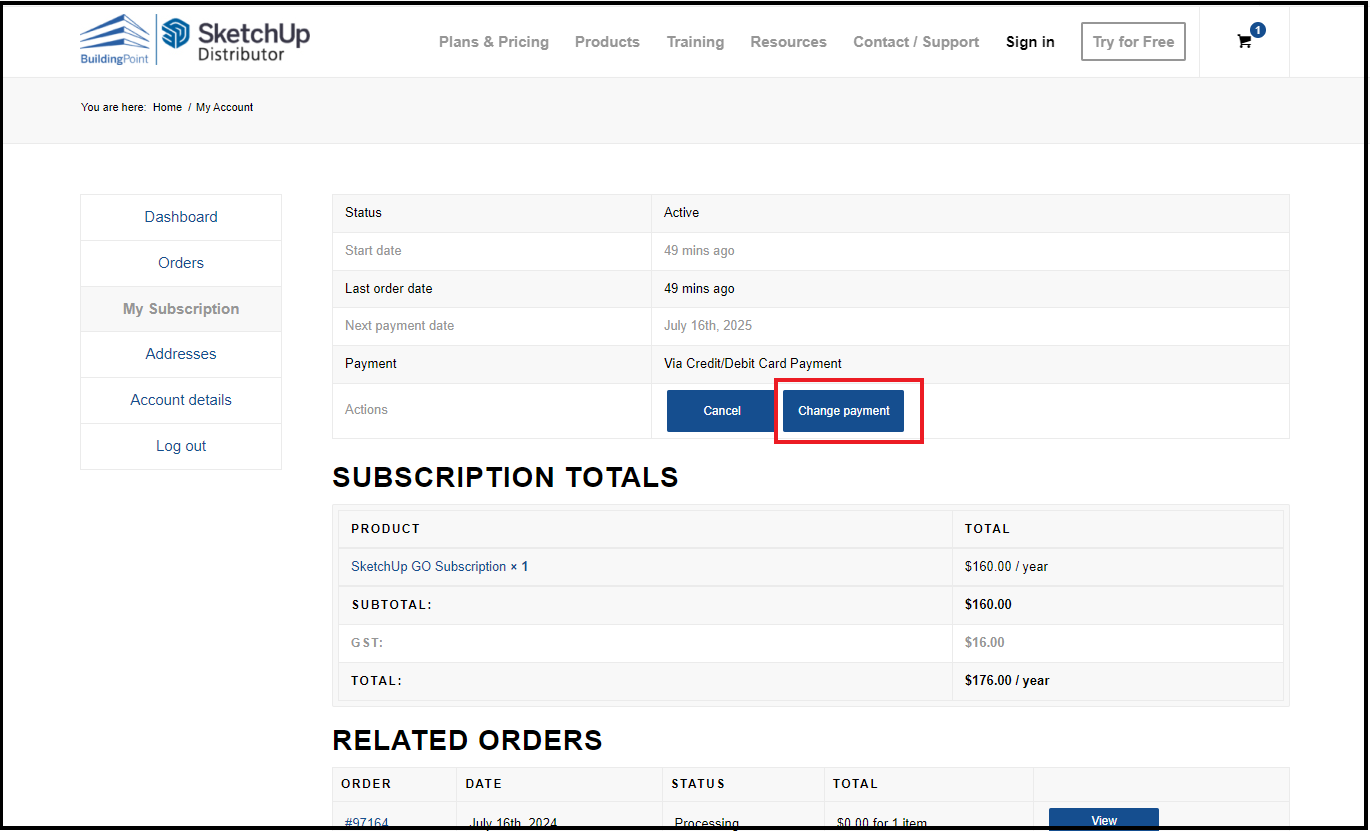Screen dimensions: 1370x831
Task: Click the Change payment button
Action: (843, 411)
